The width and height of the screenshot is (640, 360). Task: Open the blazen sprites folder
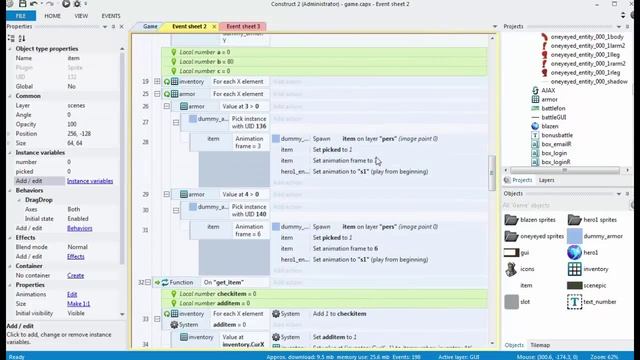pyautogui.click(x=530, y=220)
